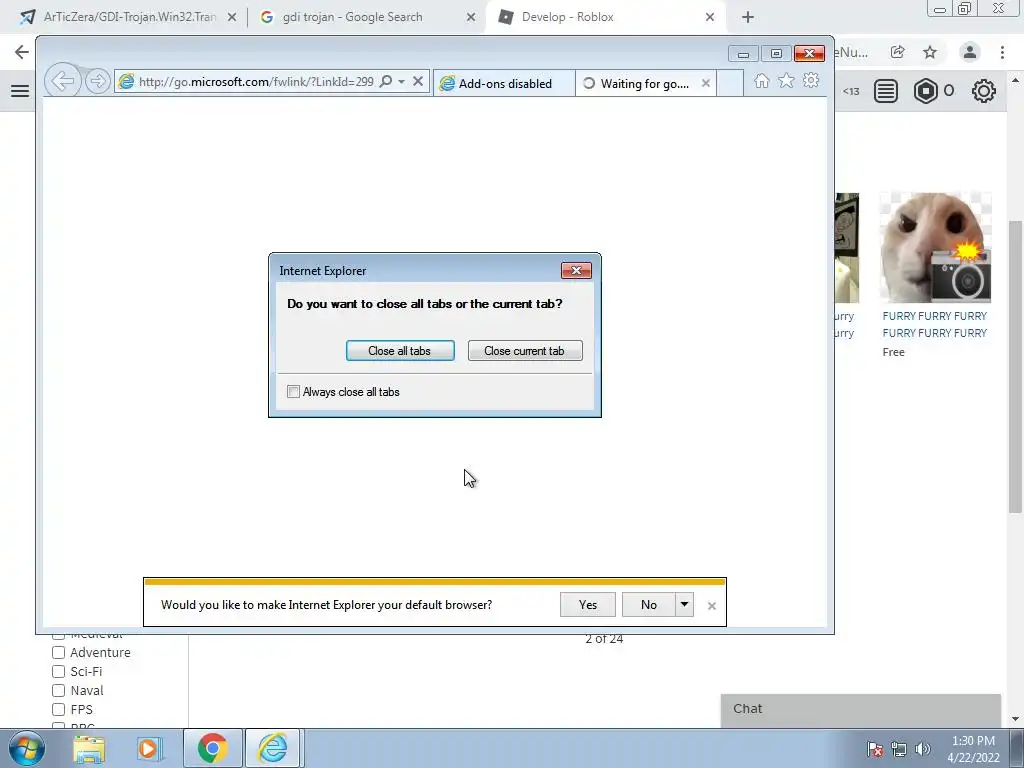Open the volume speaker tray icon
1024x768 pixels.
pos(923,749)
